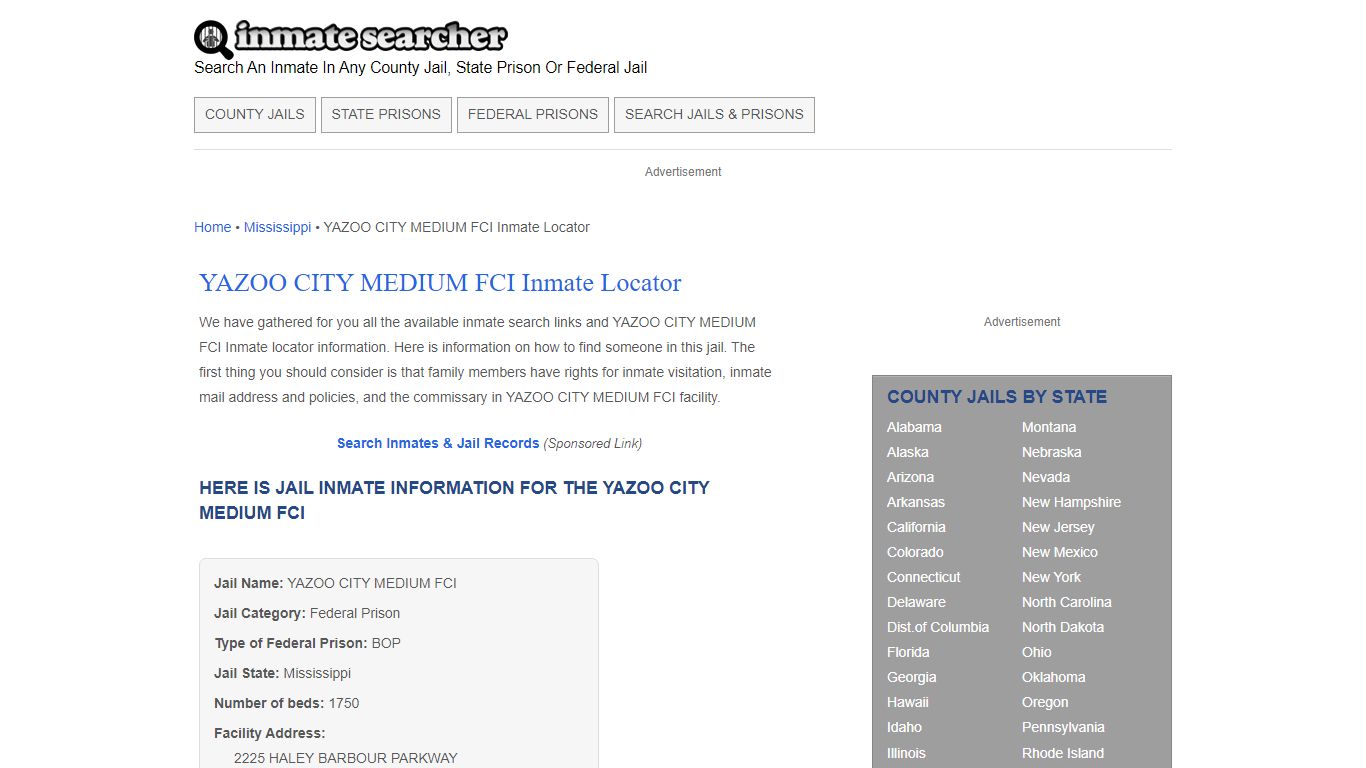Open New Mexico jails link
The height and width of the screenshot is (768, 1366).
[x=1060, y=552]
